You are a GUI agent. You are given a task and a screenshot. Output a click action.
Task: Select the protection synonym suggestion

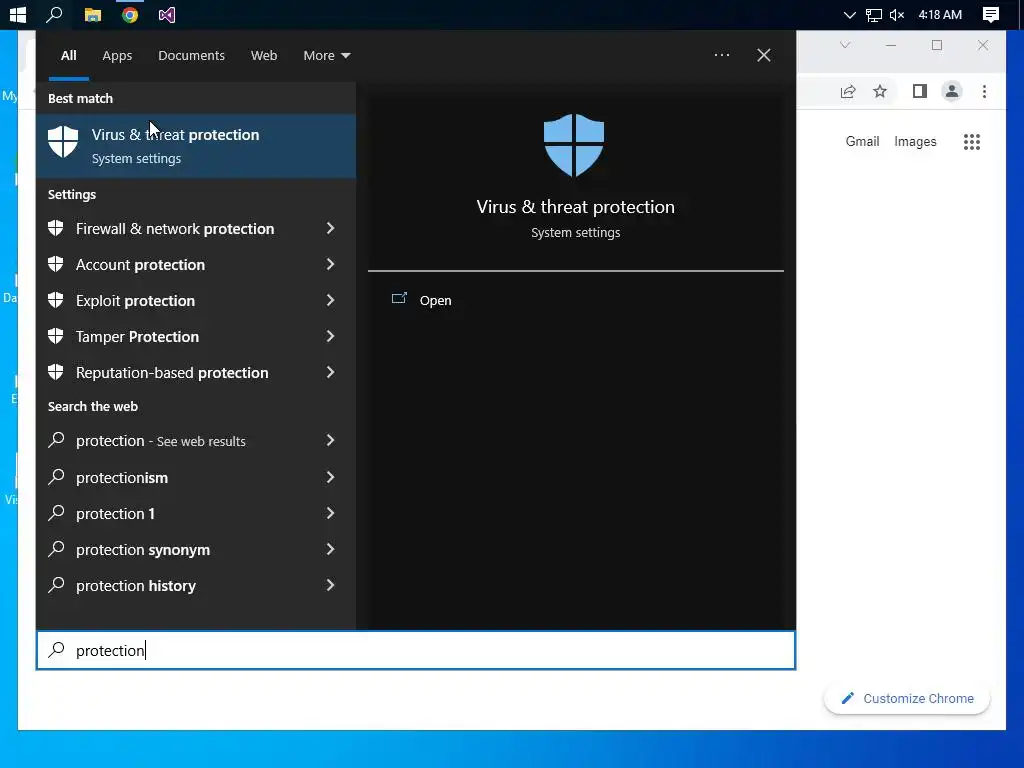point(143,550)
